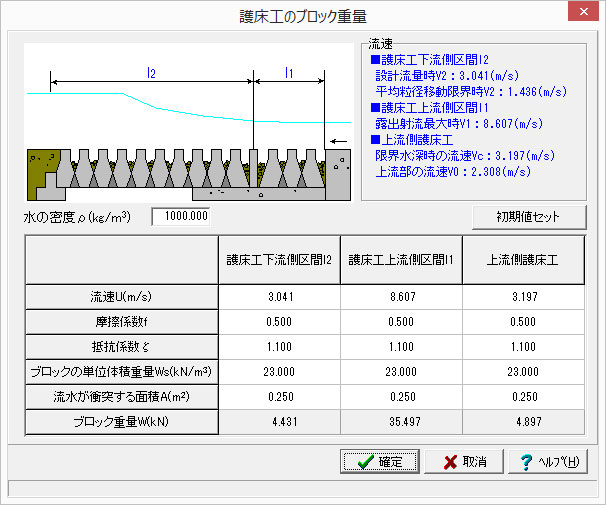Select friction coefficient 0.500 under 下流側区間l2
This screenshot has width=606, height=505.
(x=280, y=322)
